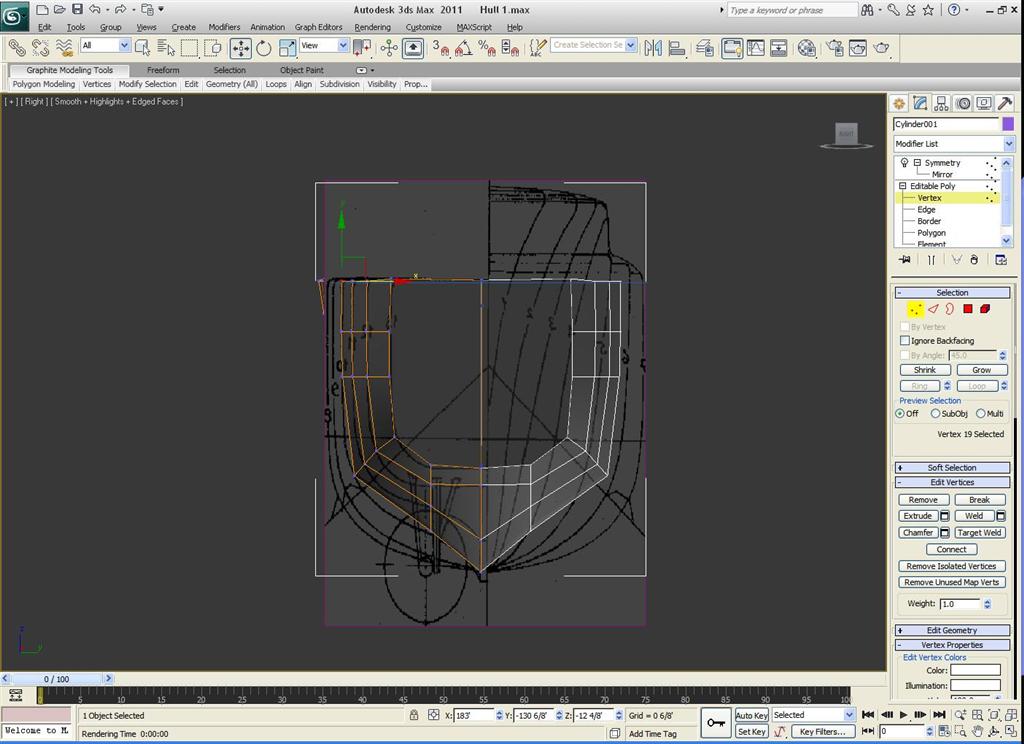Switch to the Object Paint ribbon tab

(x=302, y=70)
